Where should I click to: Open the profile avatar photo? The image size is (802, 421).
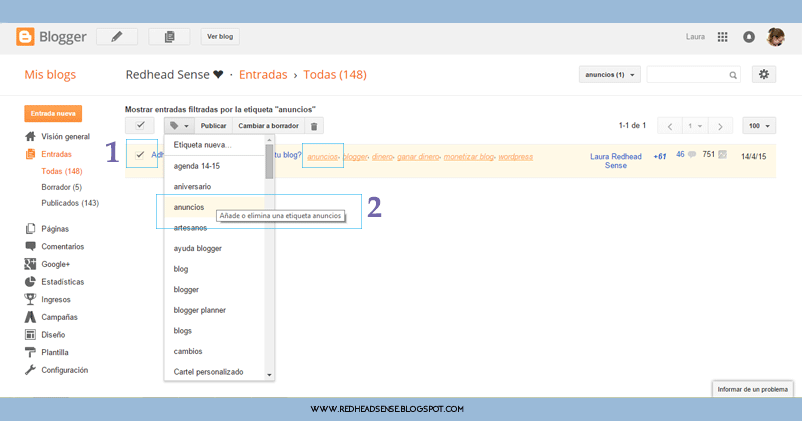775,37
